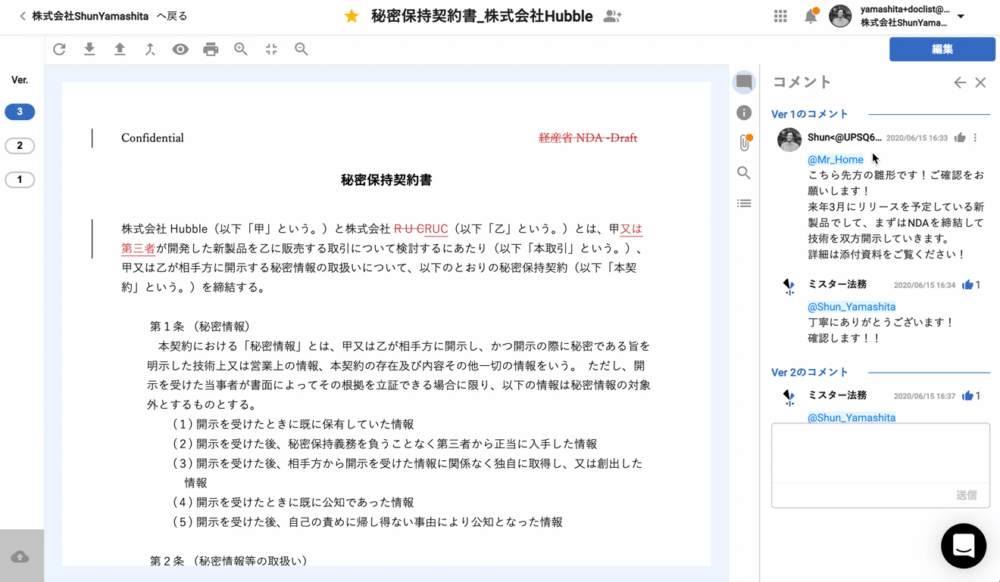Click the struck-through '経産省 NDA -Draft' text
1000x582 pixels.
[x=588, y=138]
